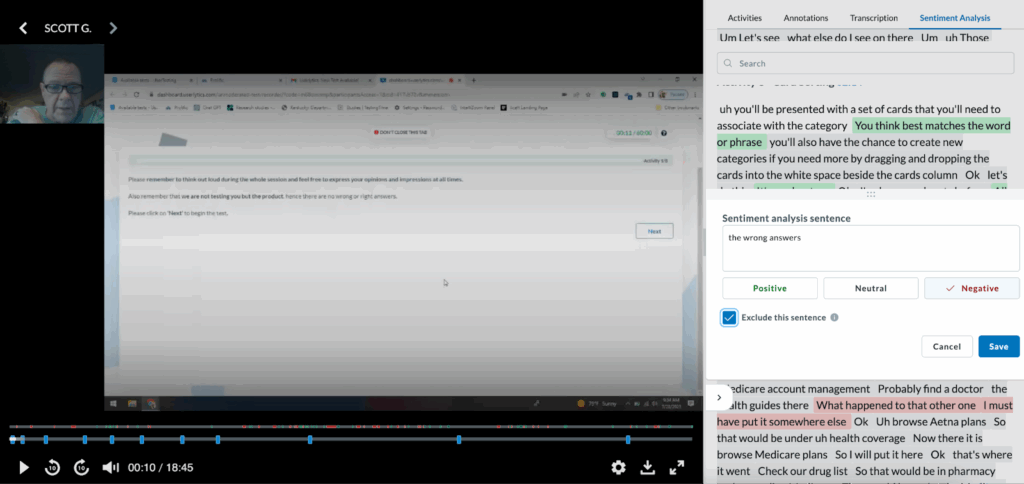Play the session recording

pyautogui.click(x=24, y=467)
